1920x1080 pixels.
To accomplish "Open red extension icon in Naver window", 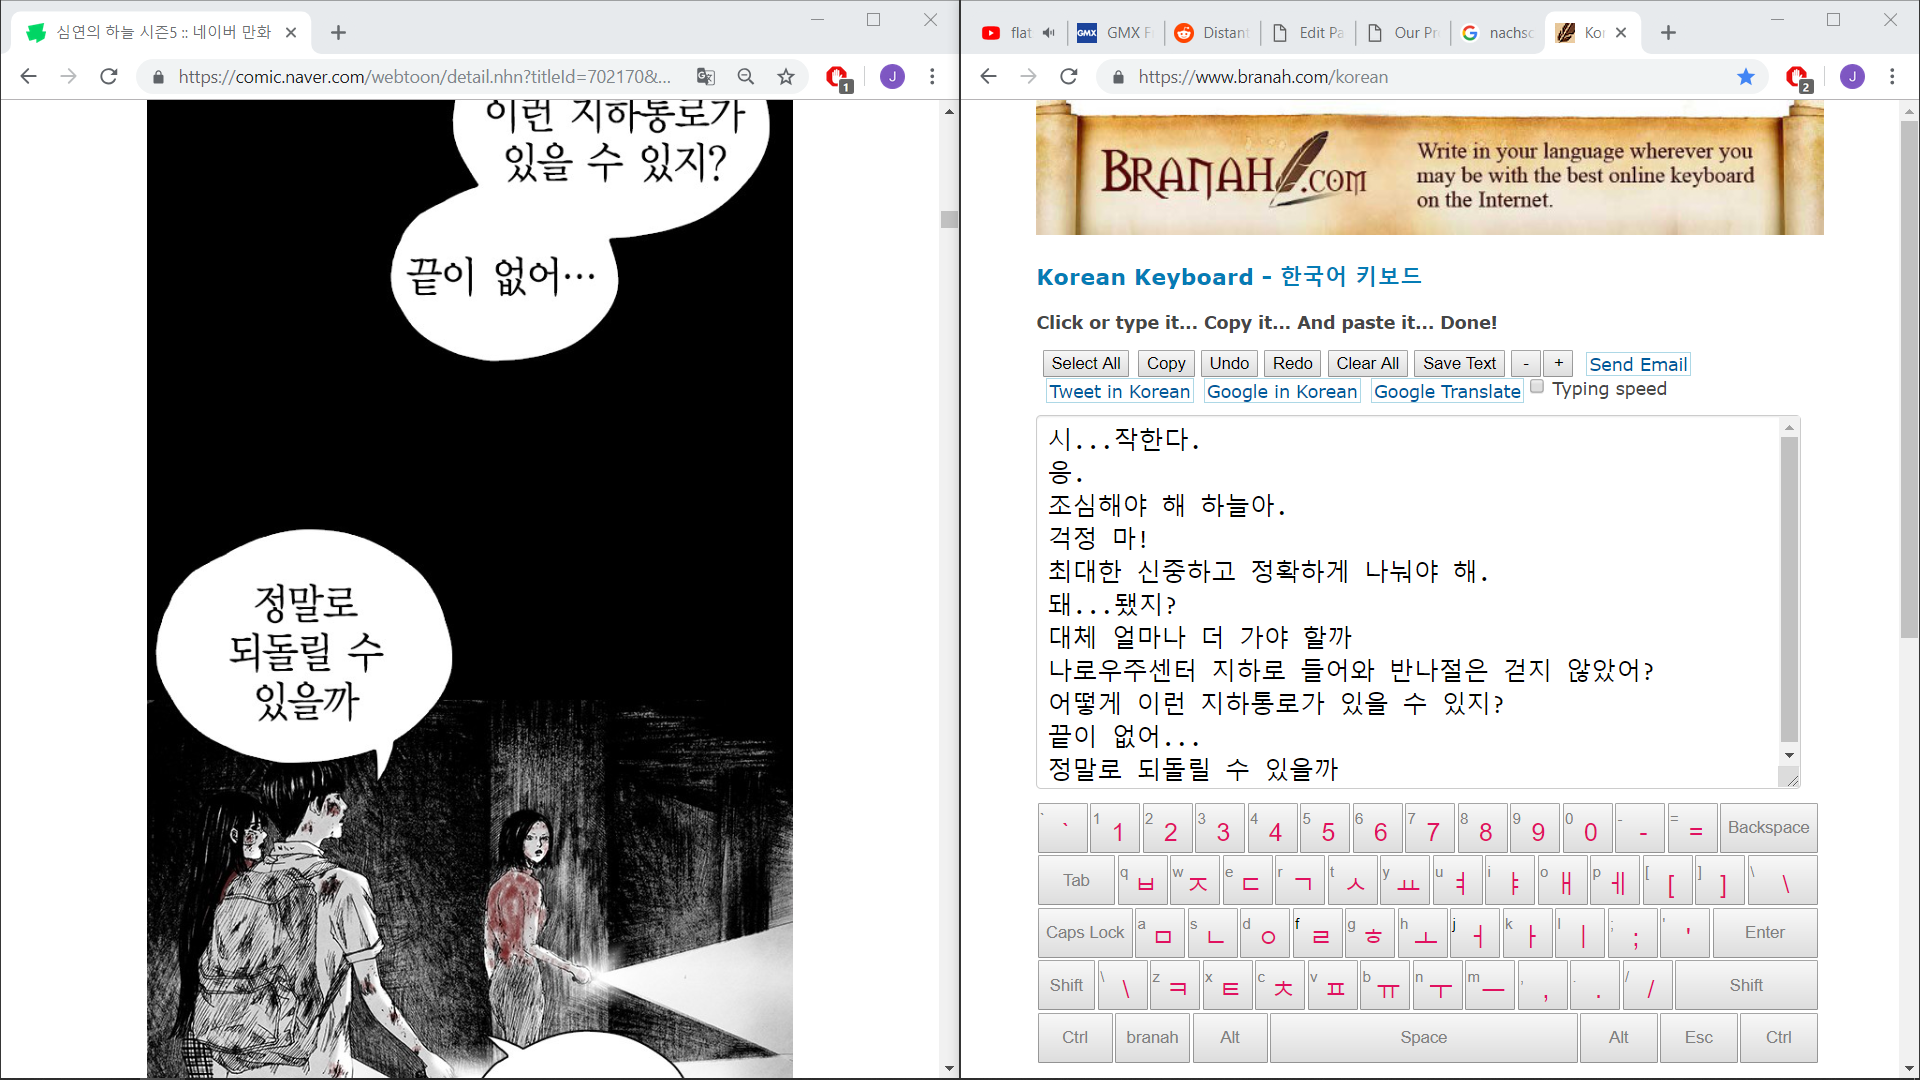I will (x=838, y=77).
